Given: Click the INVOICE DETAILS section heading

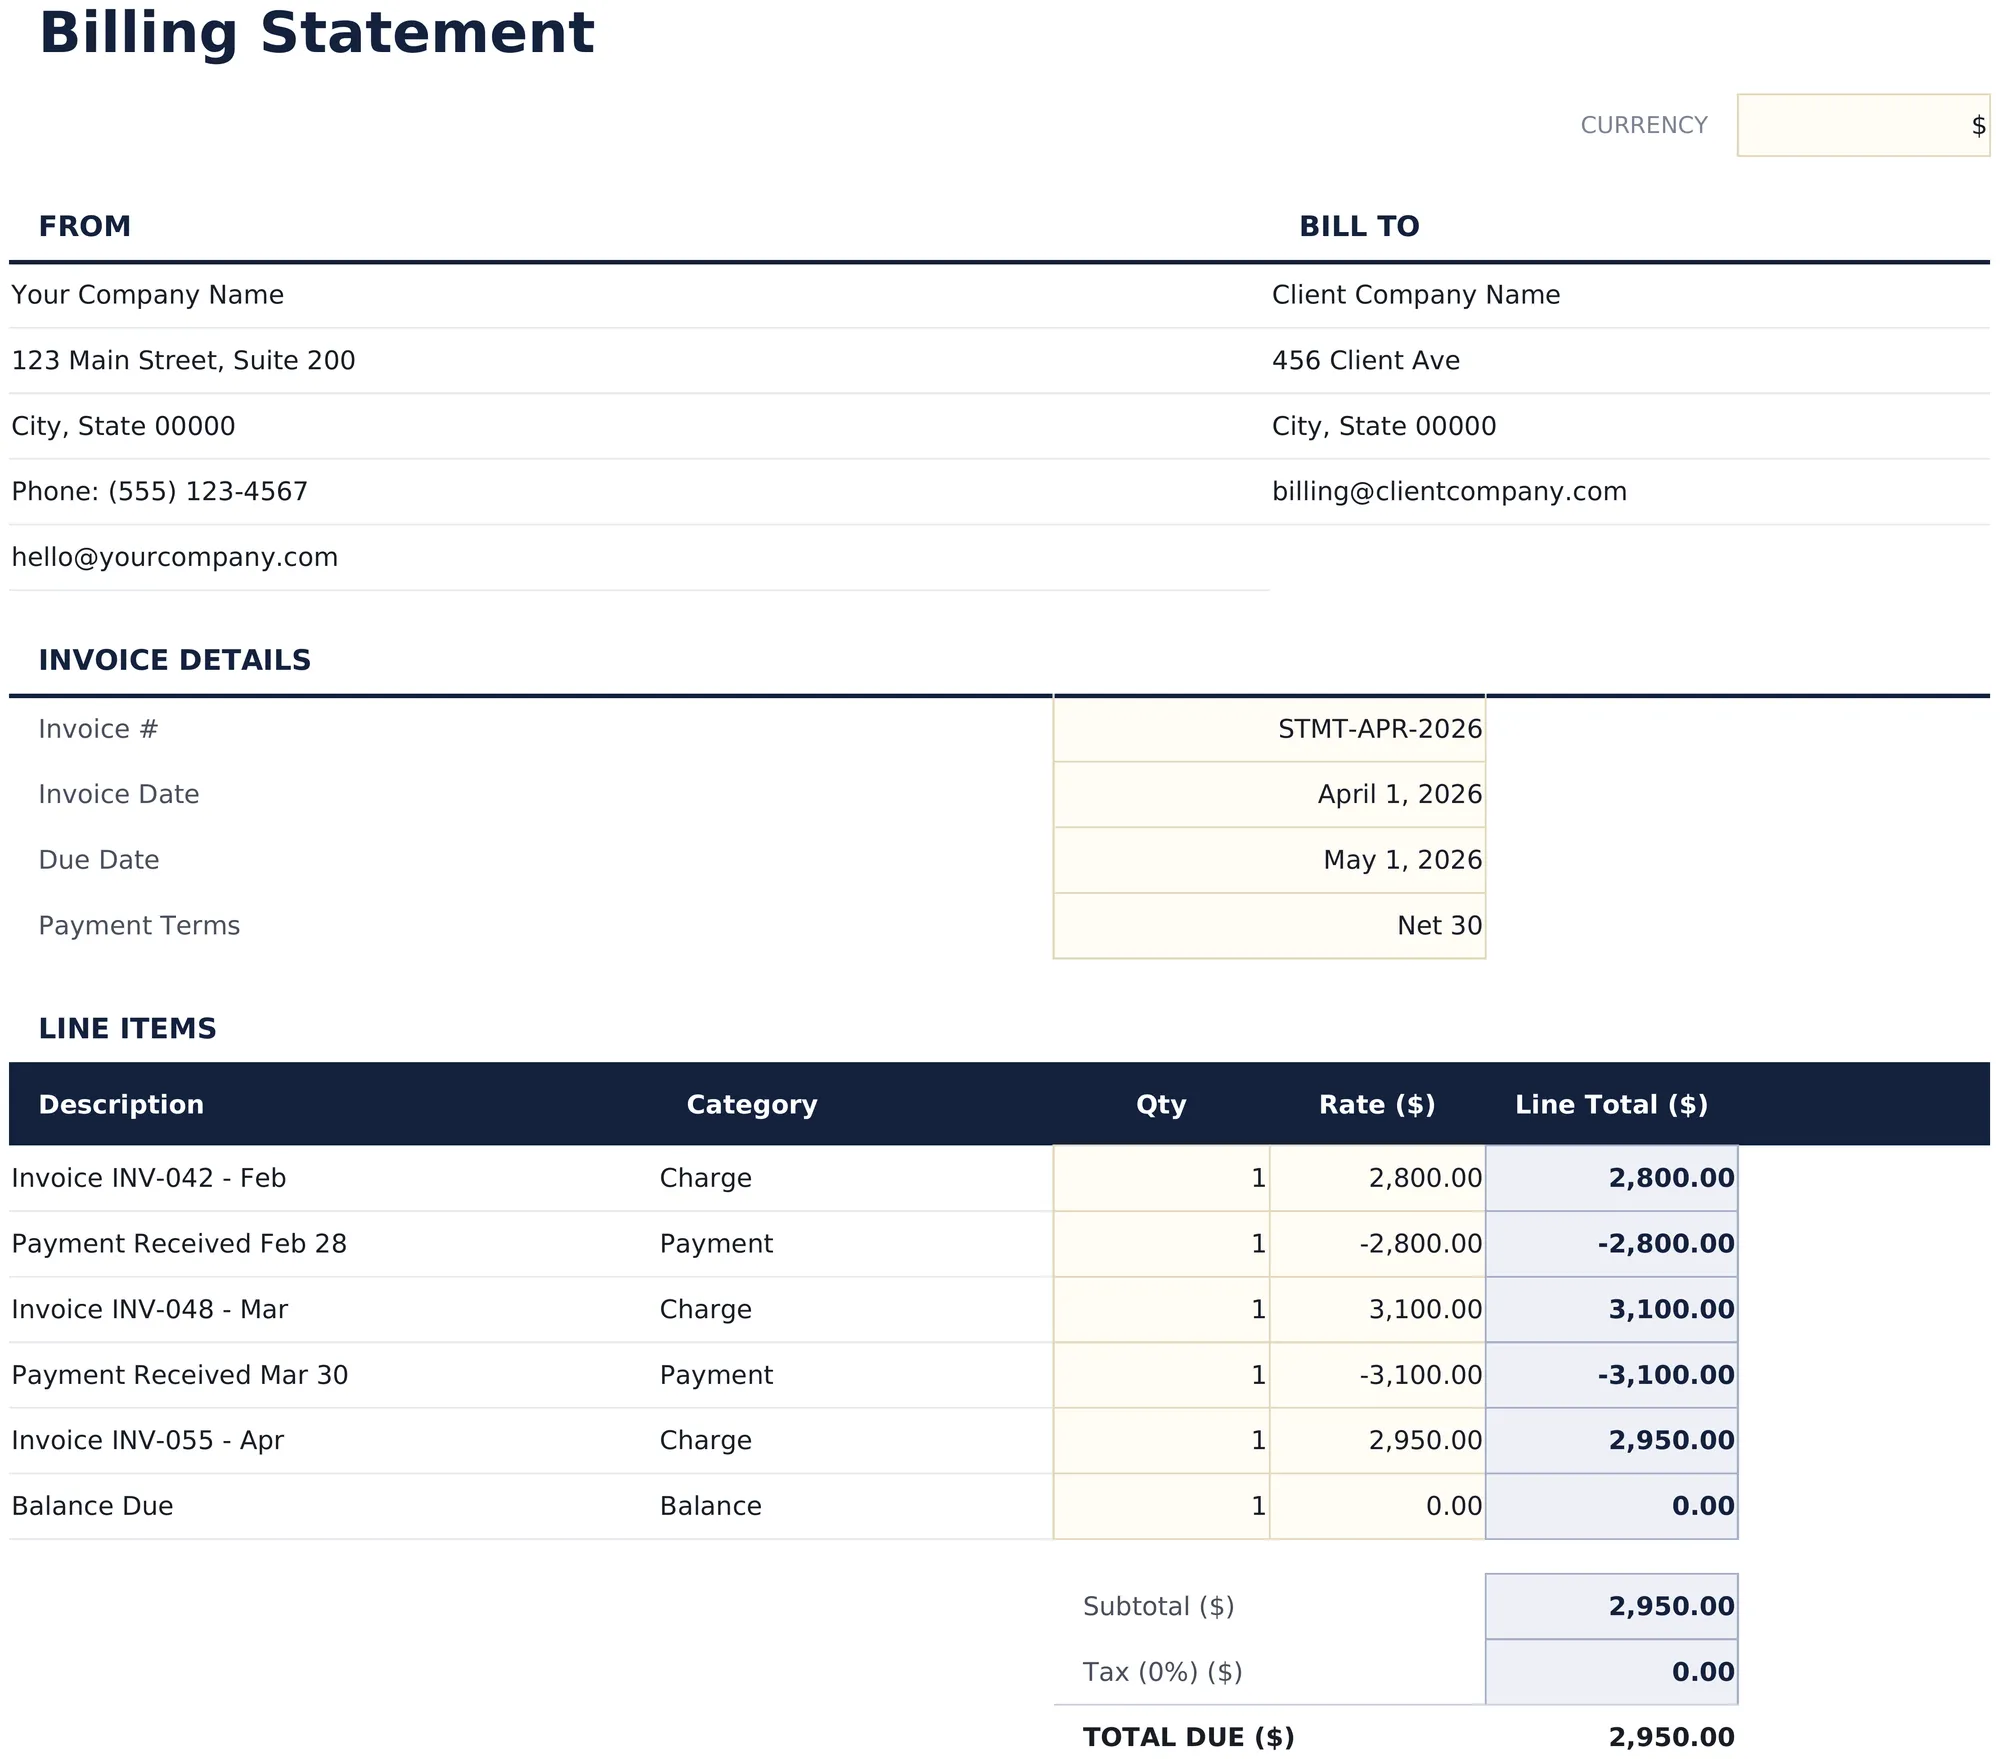Looking at the screenshot, I should (175, 660).
